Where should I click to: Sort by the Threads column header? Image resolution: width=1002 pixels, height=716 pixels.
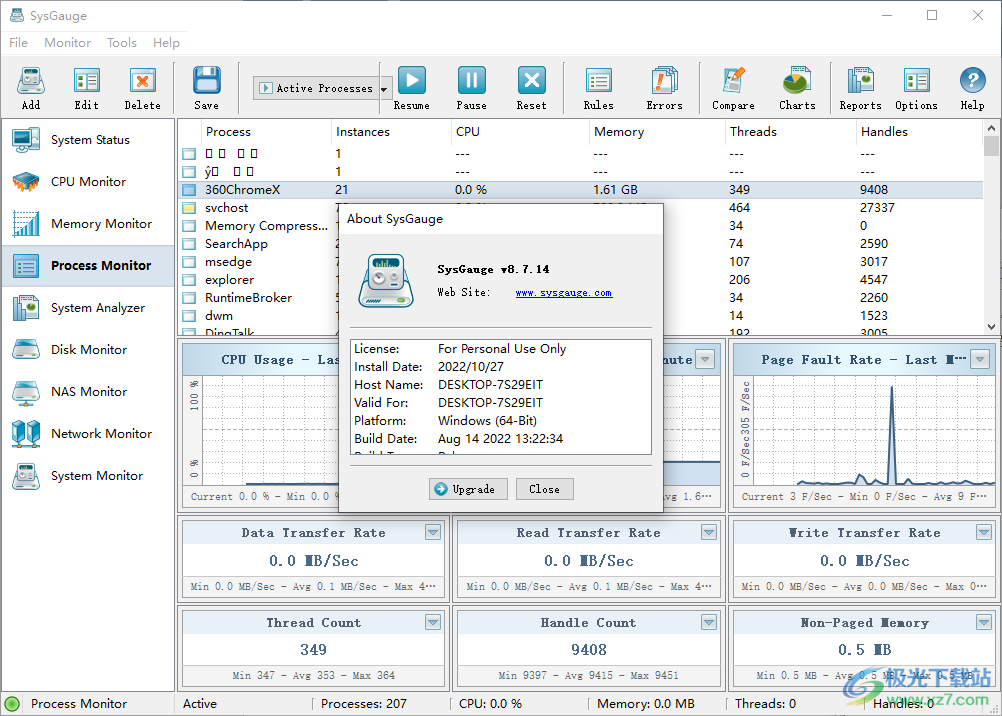(x=790, y=132)
